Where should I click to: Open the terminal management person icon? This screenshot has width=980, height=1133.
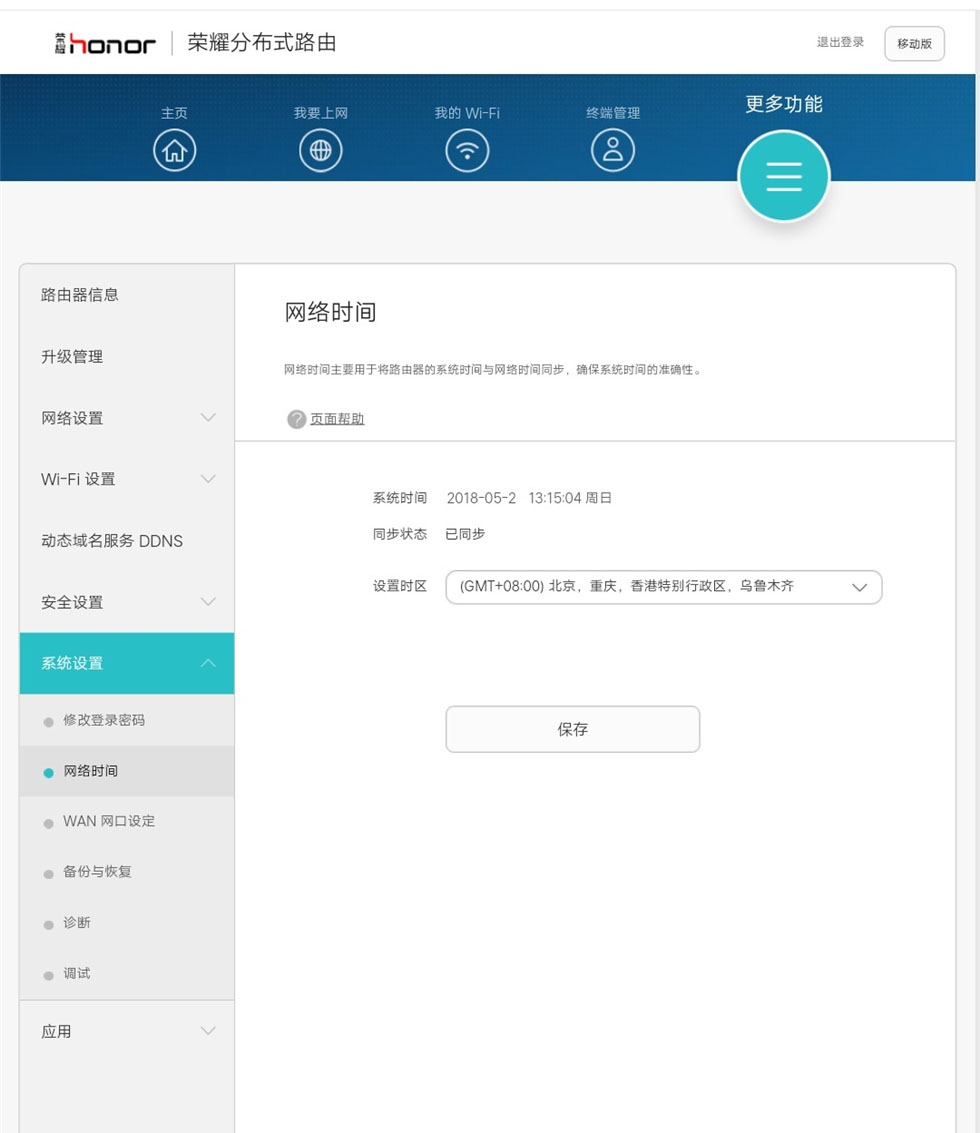[613, 151]
